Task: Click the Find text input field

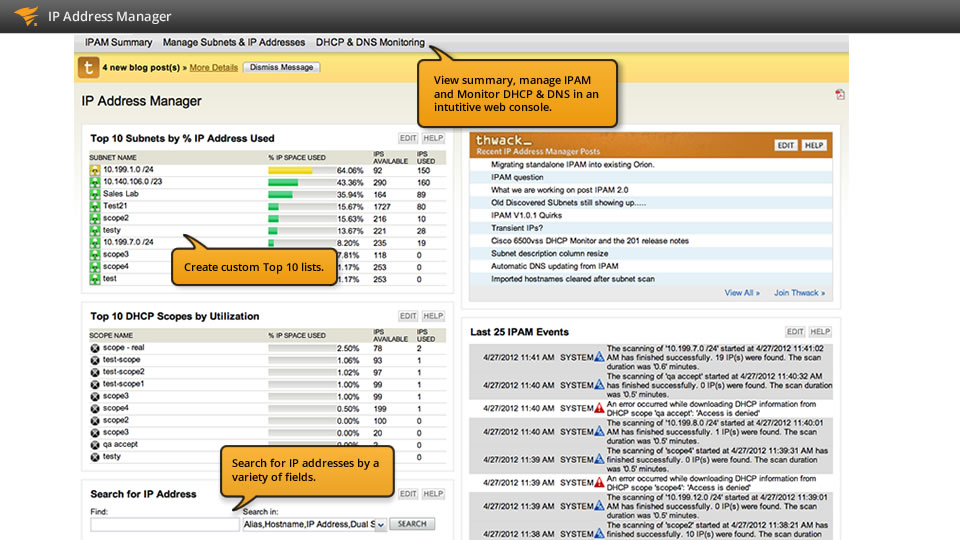Action: [164, 524]
